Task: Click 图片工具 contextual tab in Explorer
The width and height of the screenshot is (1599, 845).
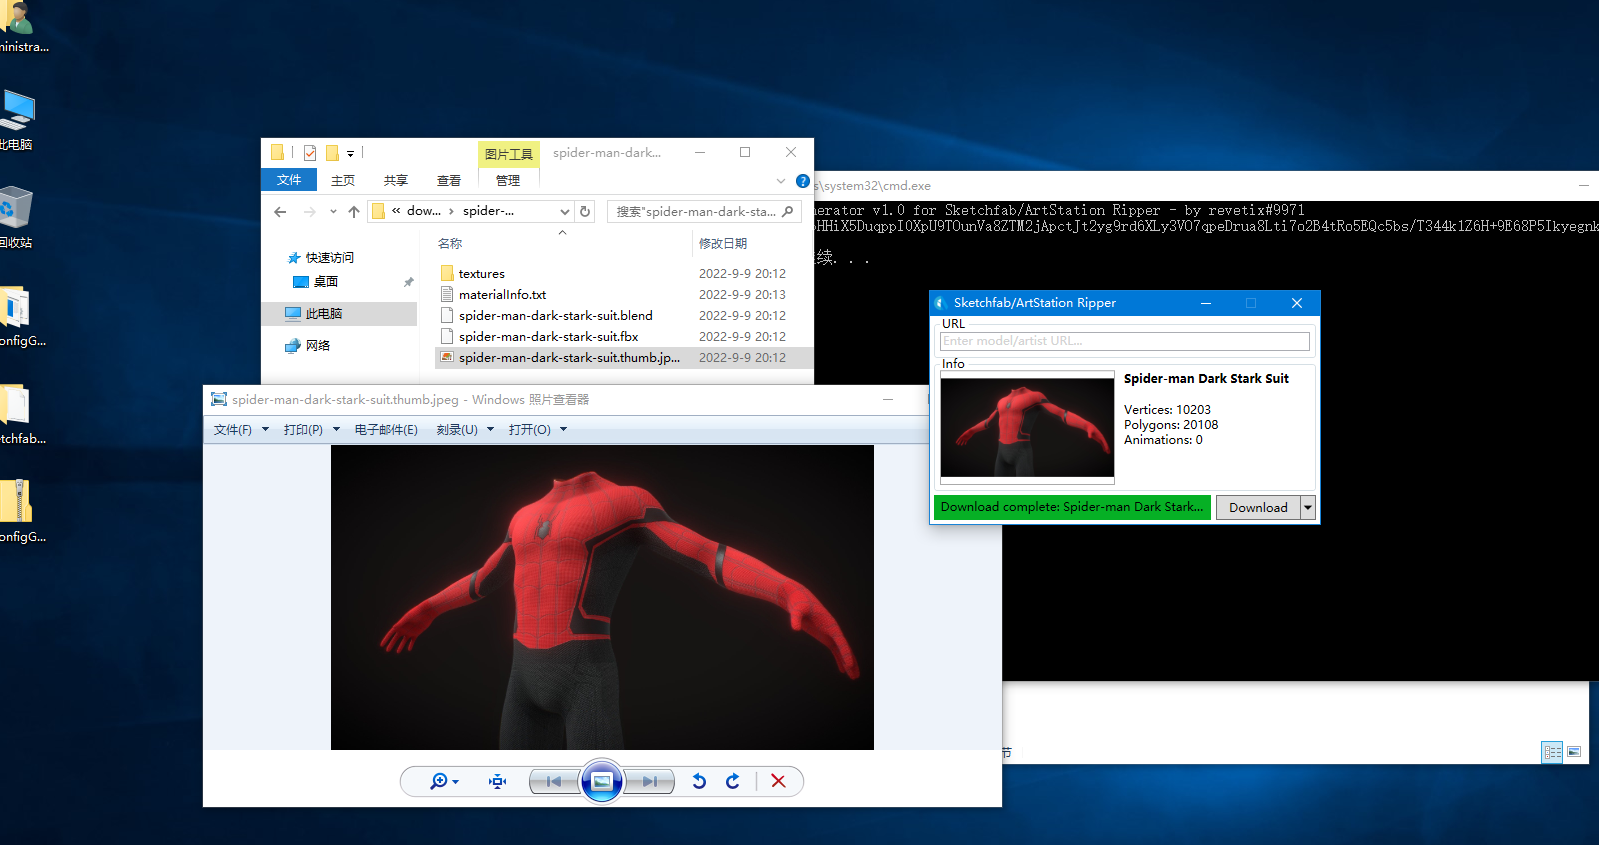Action: pyautogui.click(x=509, y=154)
